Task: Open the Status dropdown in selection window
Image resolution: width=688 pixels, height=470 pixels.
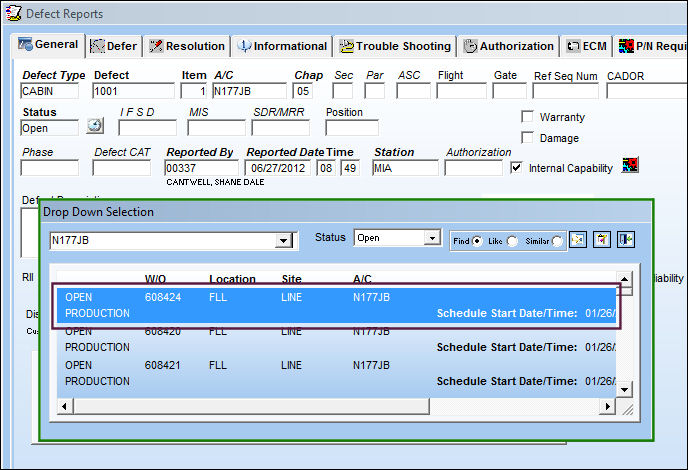Action: point(432,238)
